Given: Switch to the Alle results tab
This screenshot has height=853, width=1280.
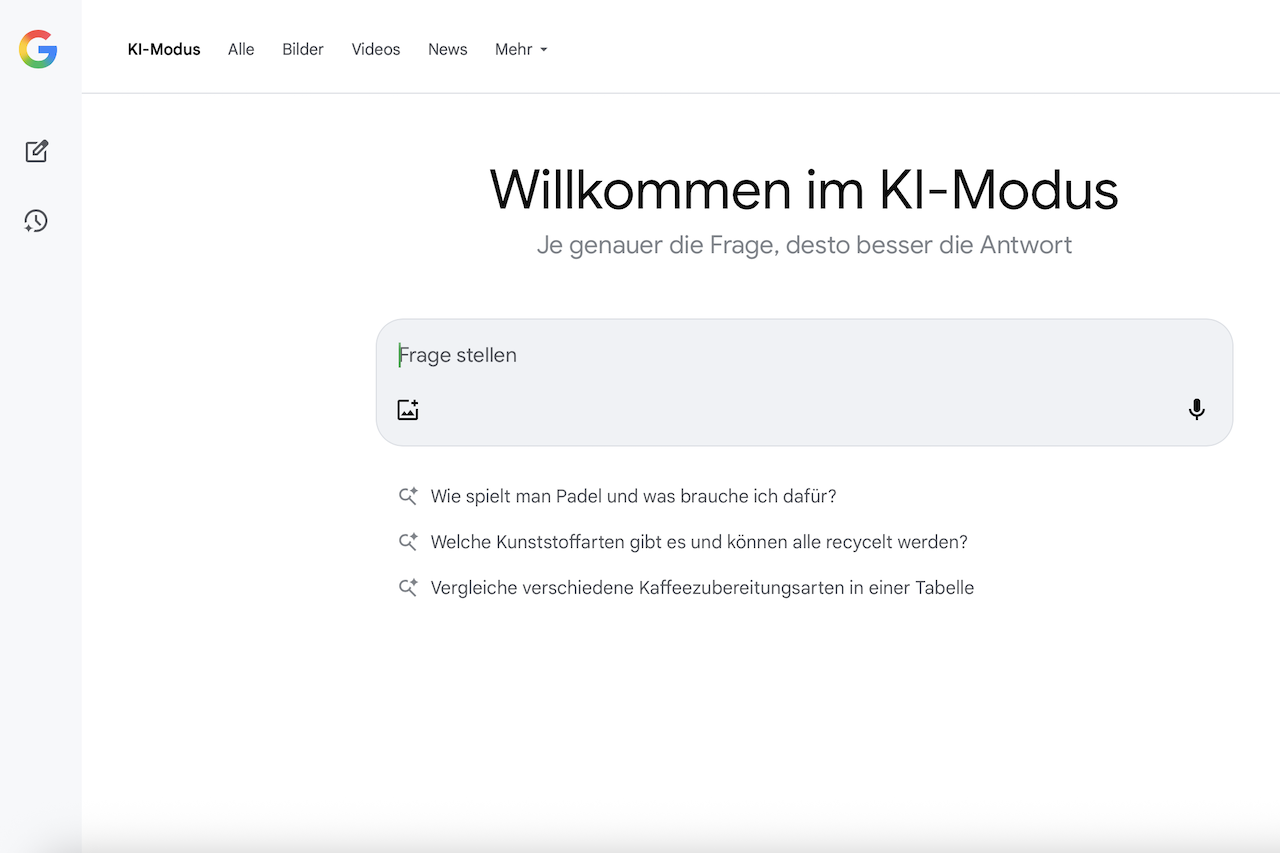Looking at the screenshot, I should 241,49.
